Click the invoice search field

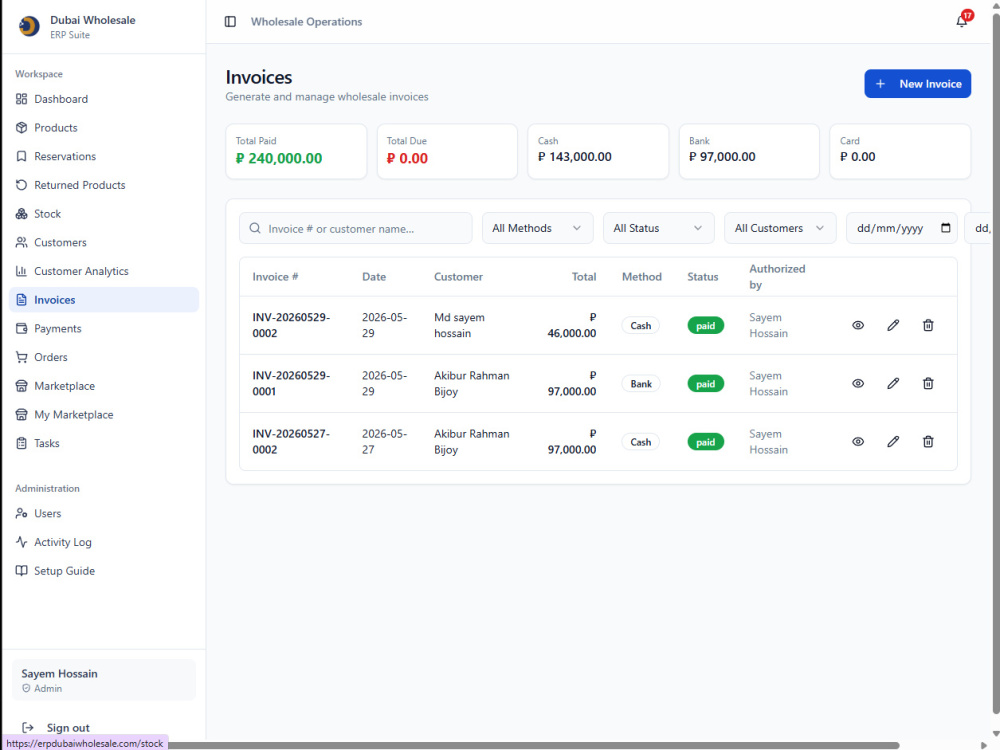click(355, 228)
